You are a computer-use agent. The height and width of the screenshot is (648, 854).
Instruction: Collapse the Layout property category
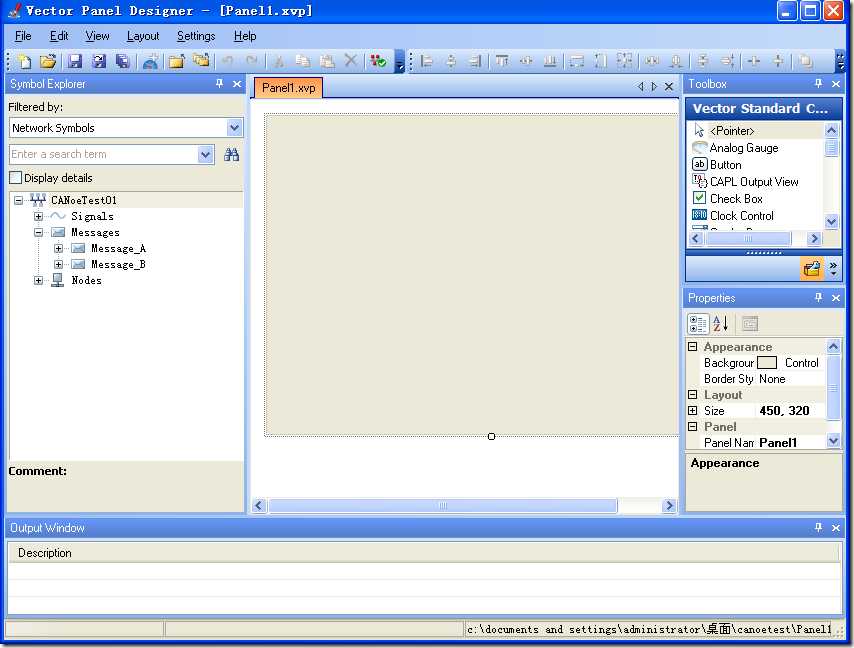[692, 395]
